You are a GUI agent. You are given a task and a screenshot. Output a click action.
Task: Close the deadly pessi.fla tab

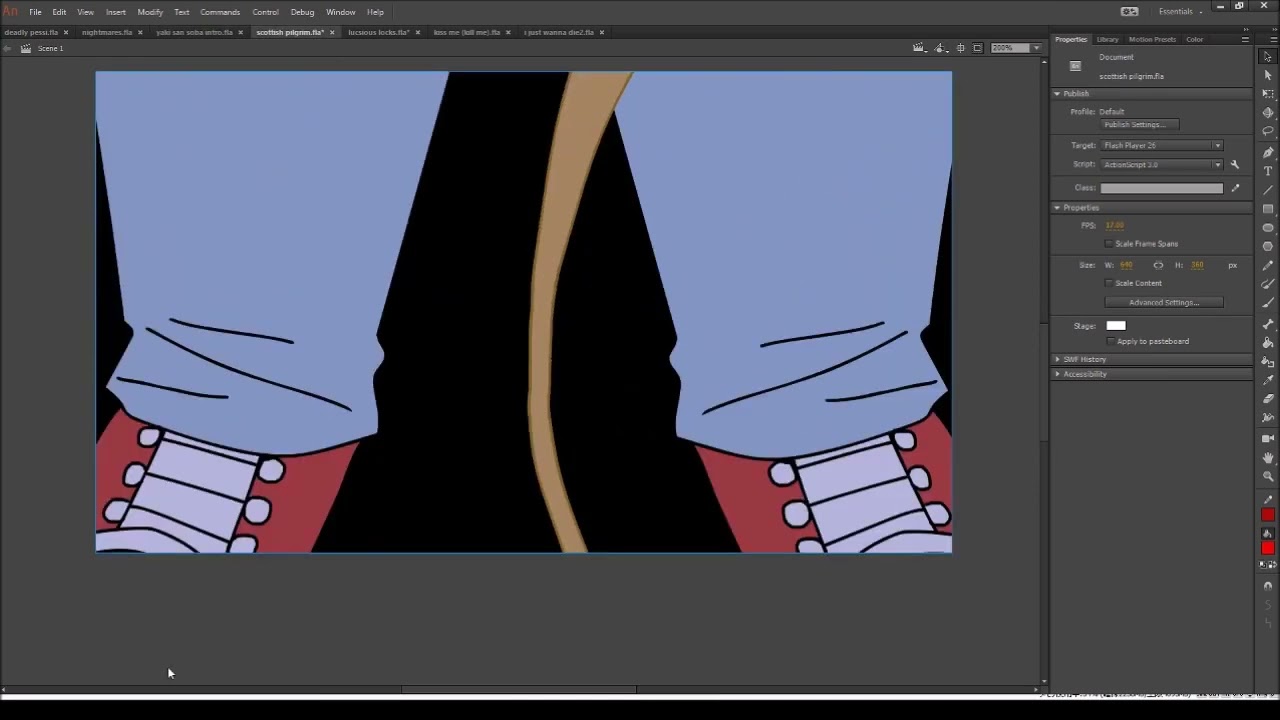tap(66, 32)
